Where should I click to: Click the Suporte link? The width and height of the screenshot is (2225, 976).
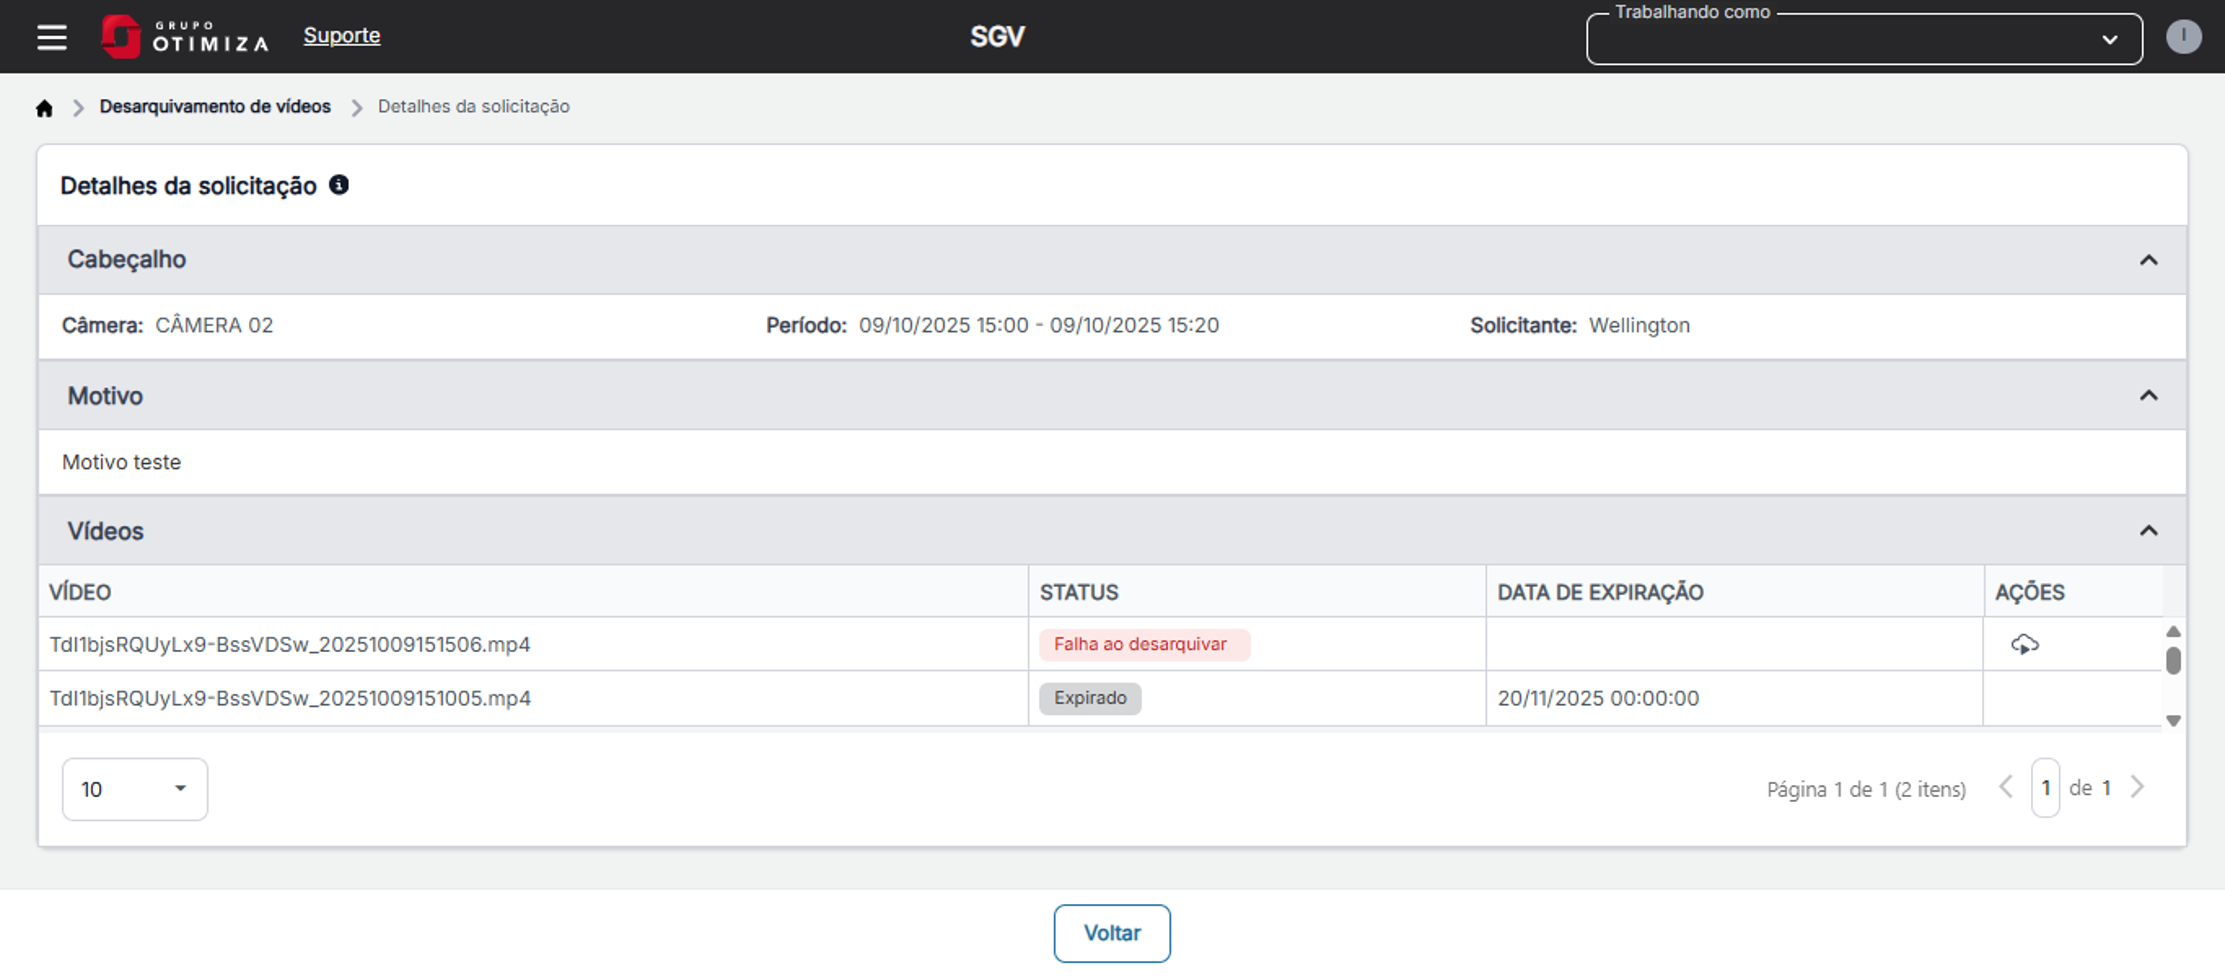pos(342,35)
